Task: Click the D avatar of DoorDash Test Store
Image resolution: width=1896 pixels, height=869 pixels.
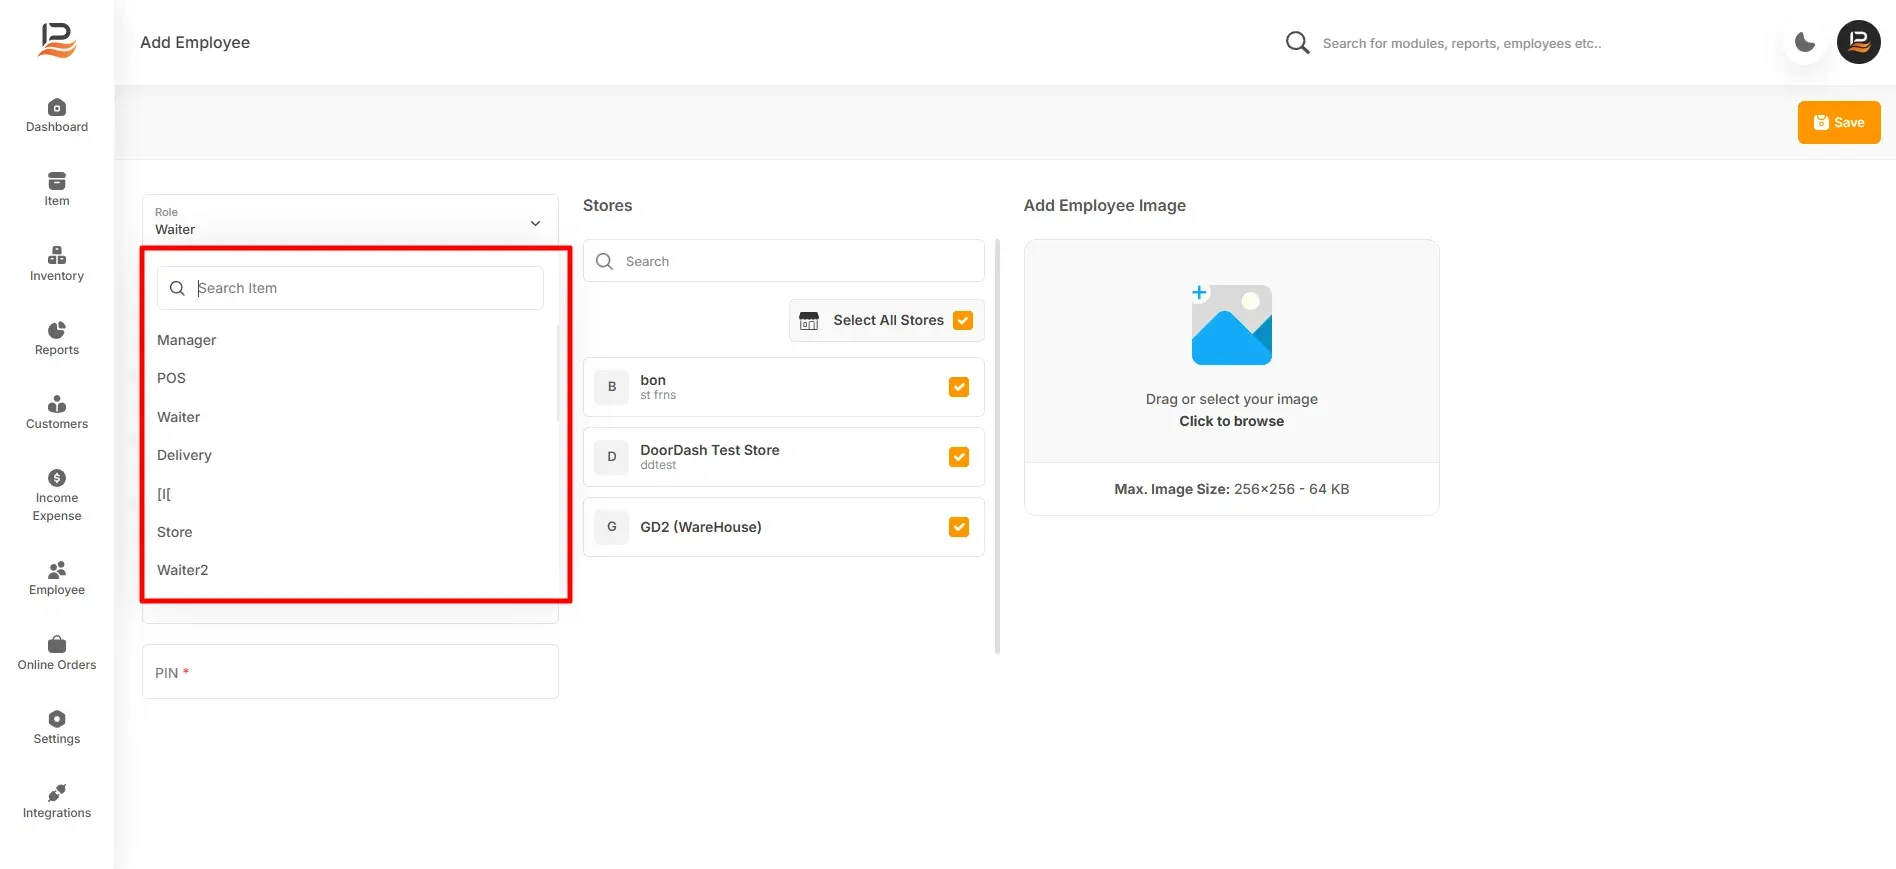Action: pyautogui.click(x=612, y=457)
